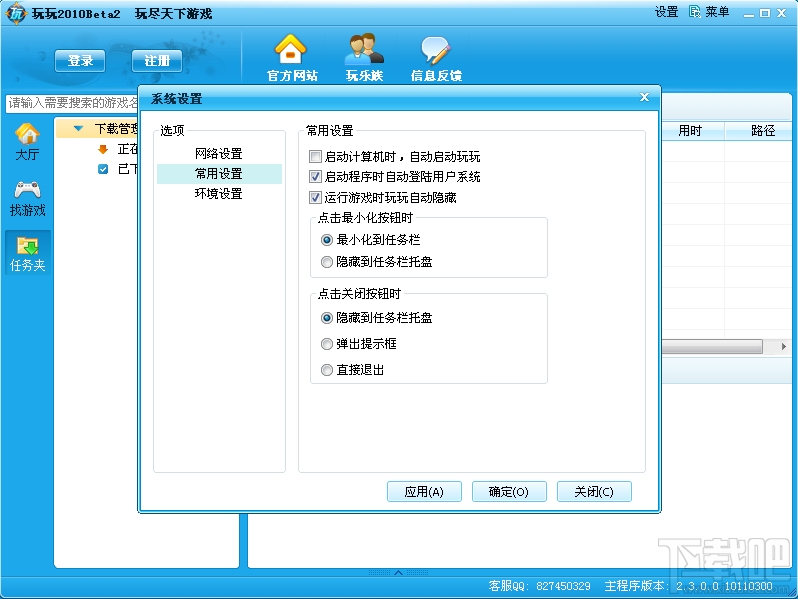Image resolution: width=798 pixels, height=599 pixels.
Task: Click orange download arrow tree icon
Action: pyautogui.click(x=103, y=149)
